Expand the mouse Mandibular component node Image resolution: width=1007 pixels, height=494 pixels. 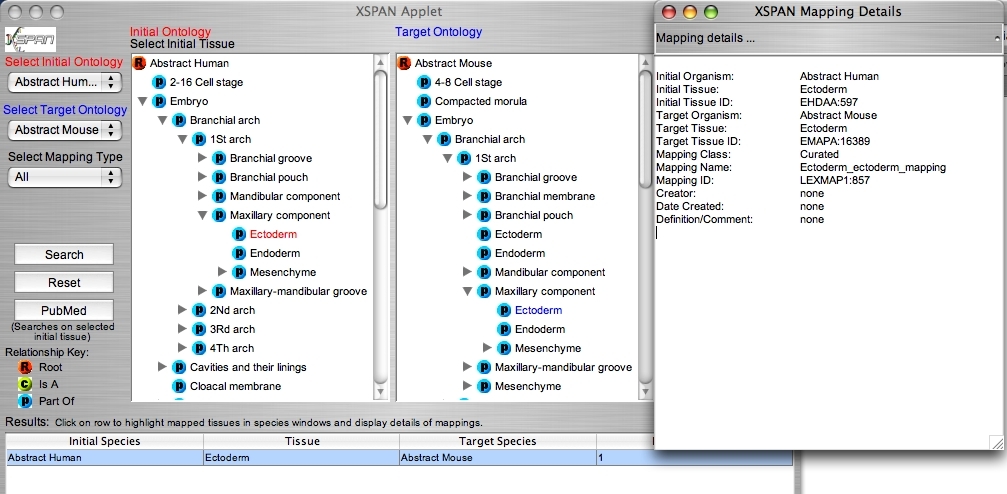tap(468, 272)
